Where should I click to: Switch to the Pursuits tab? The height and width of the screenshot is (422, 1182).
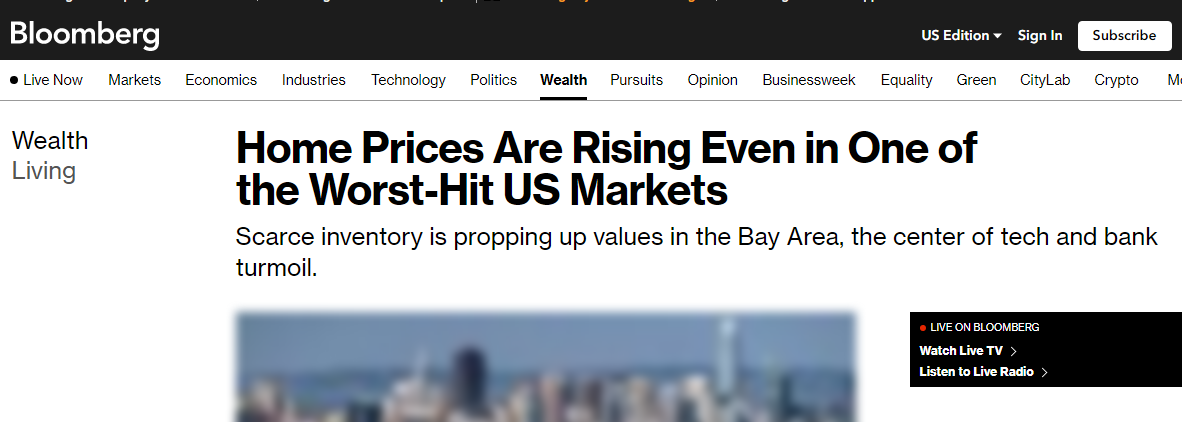[x=637, y=80]
